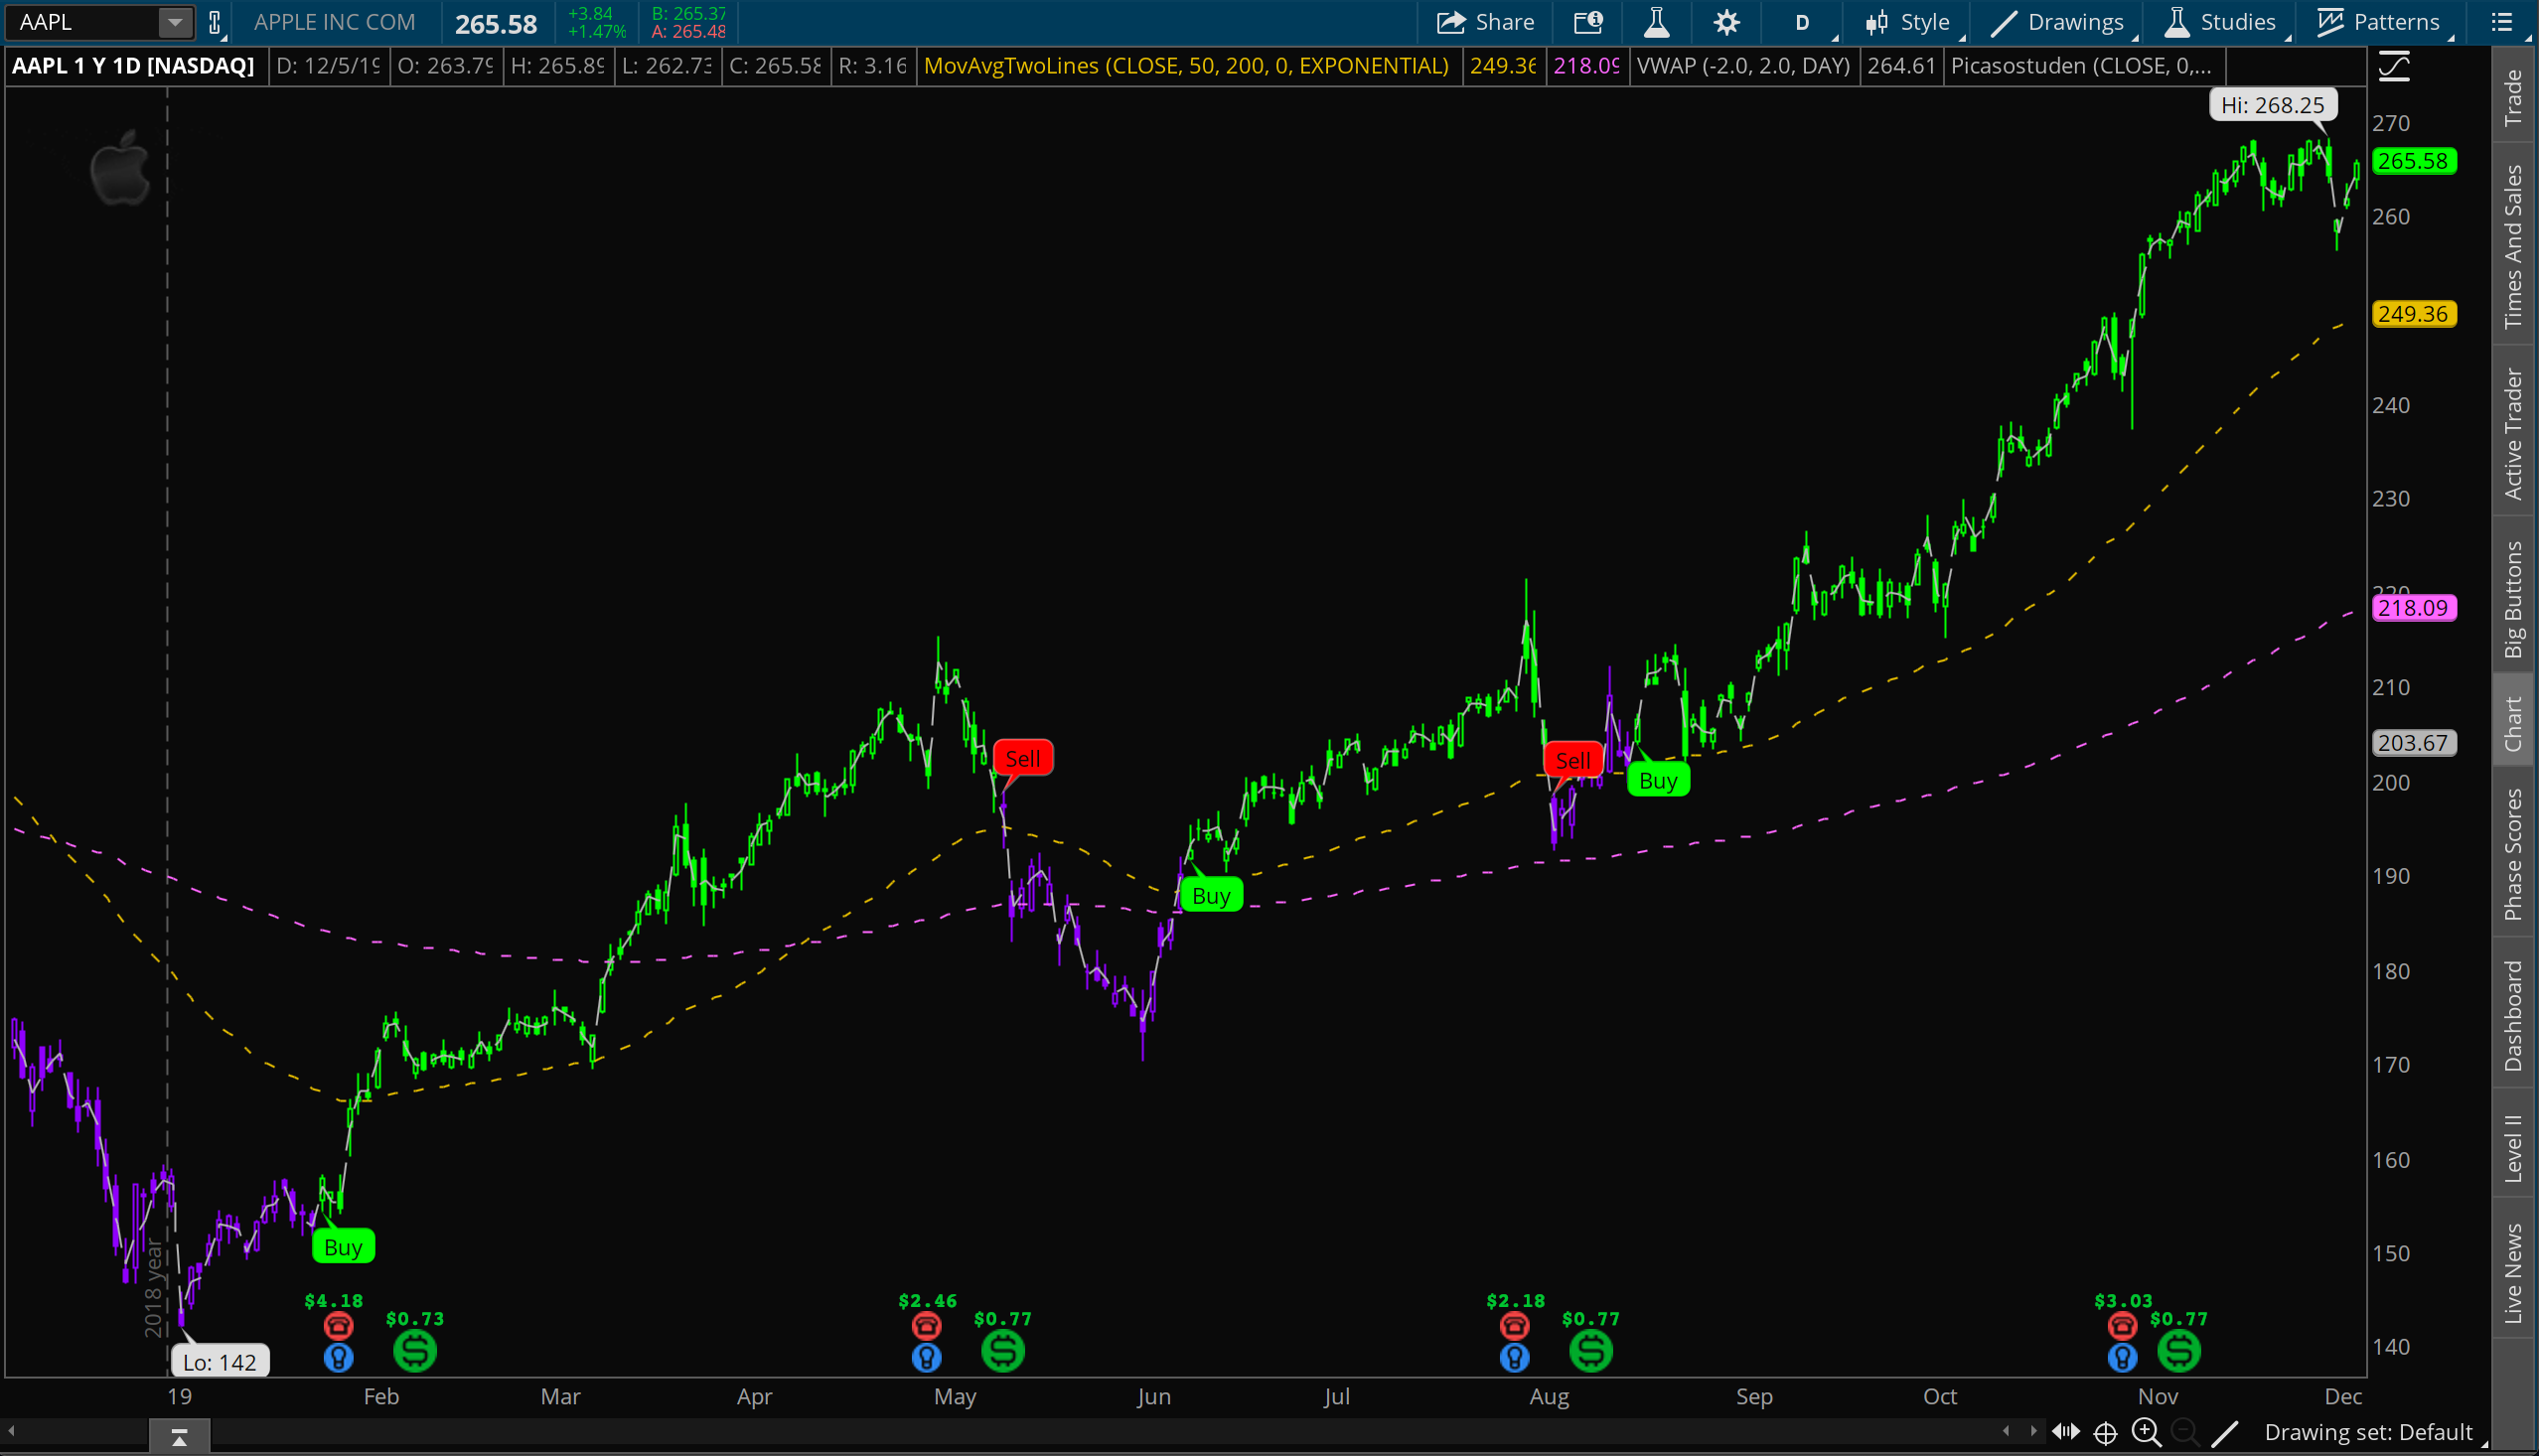Click the green 265.58 price axis label

[x=2413, y=161]
